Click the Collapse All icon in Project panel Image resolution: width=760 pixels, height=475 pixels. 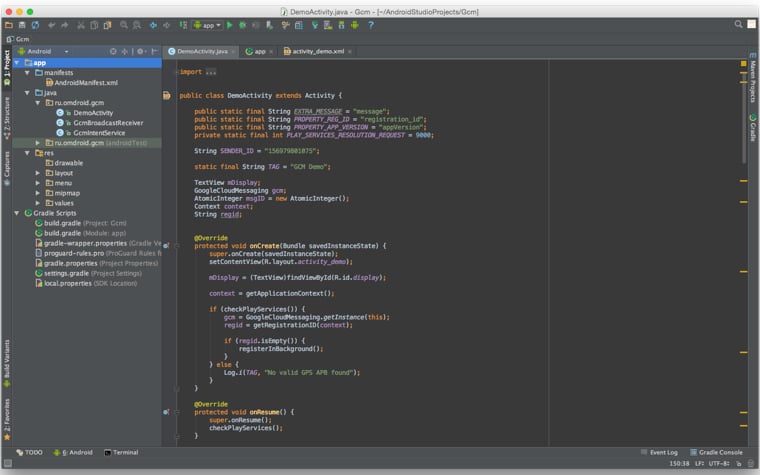(x=125, y=51)
